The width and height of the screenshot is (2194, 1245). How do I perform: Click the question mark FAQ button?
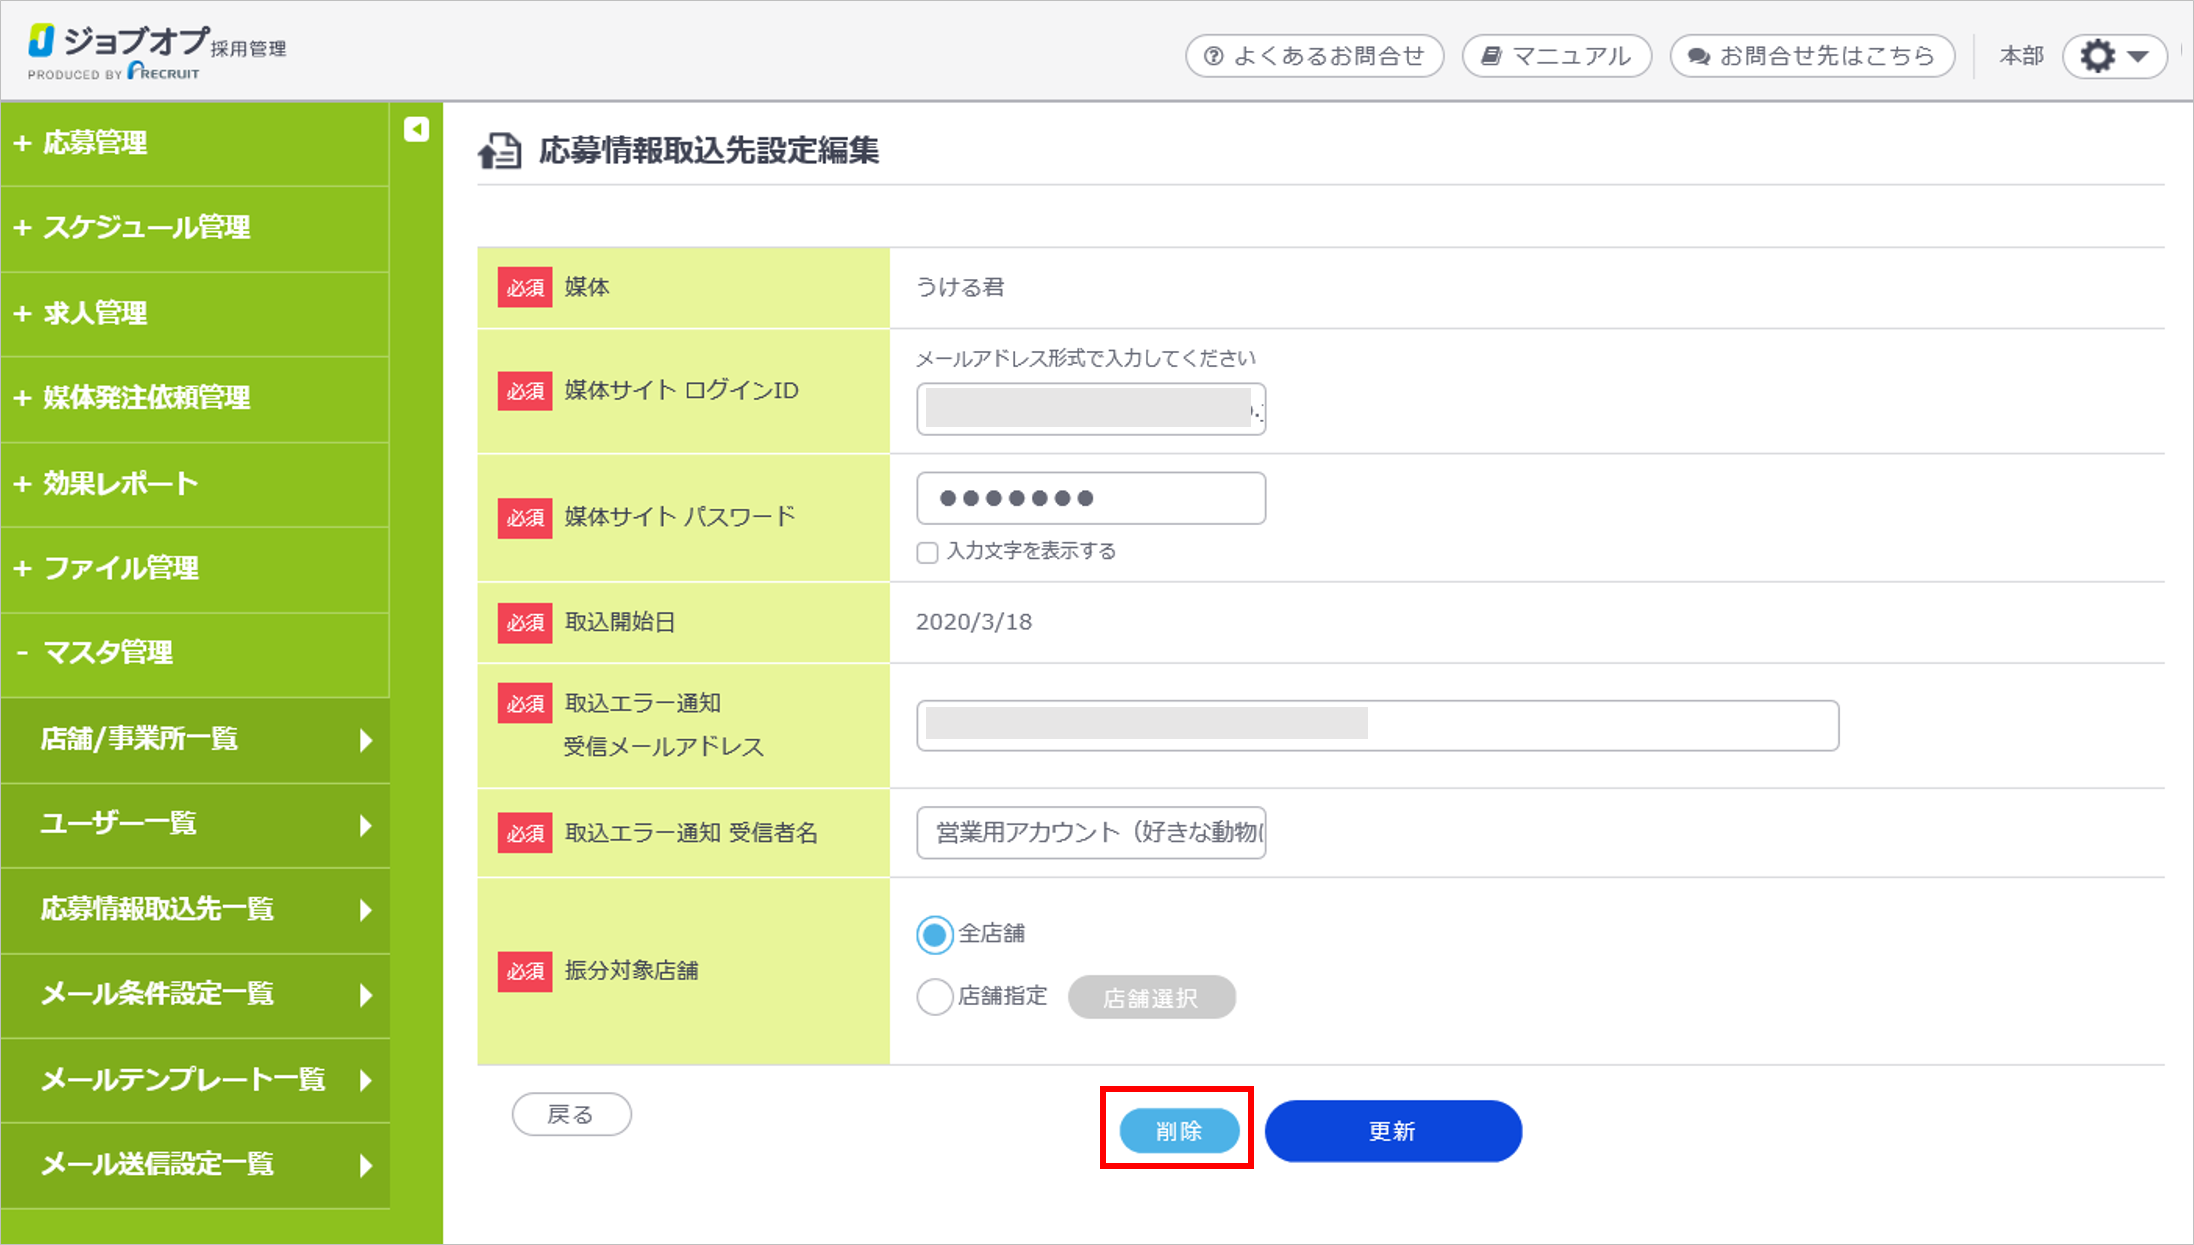click(1314, 56)
